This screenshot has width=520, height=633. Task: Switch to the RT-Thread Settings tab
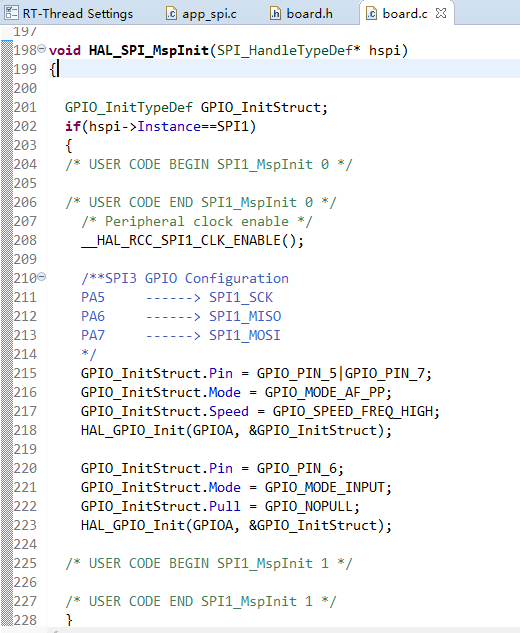(x=69, y=13)
